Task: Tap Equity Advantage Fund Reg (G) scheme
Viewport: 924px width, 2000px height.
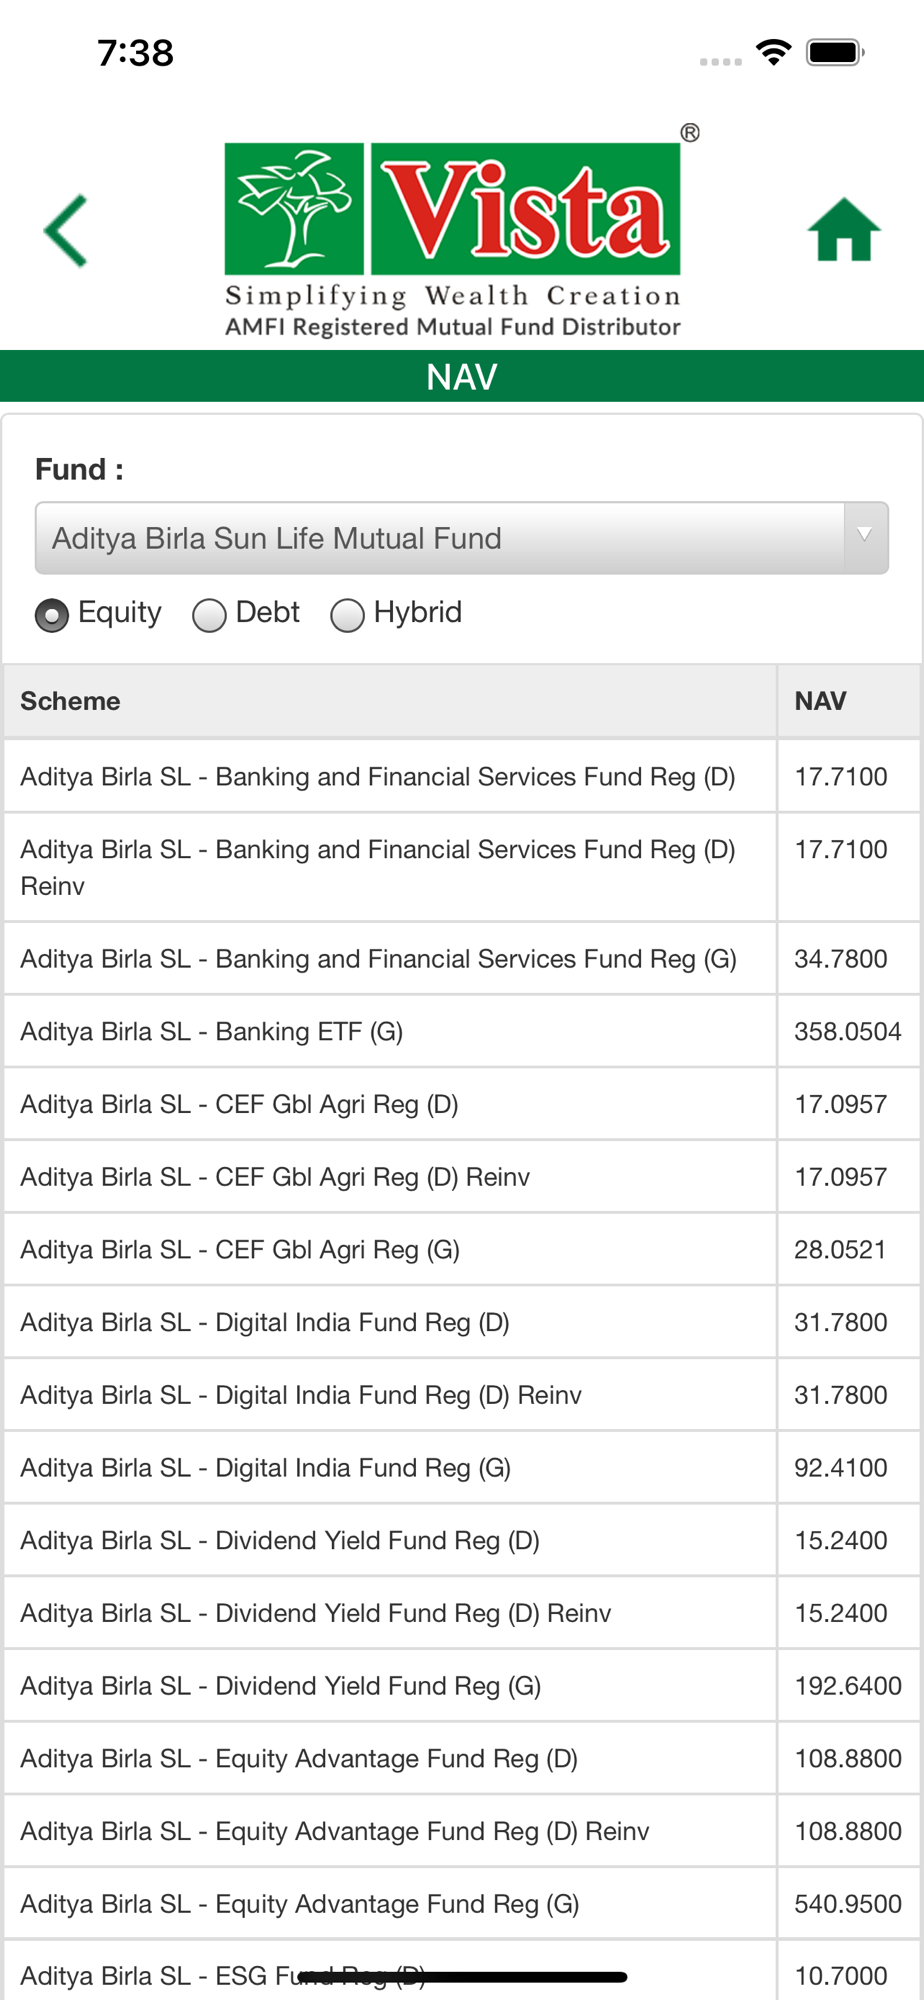Action: click(300, 1903)
